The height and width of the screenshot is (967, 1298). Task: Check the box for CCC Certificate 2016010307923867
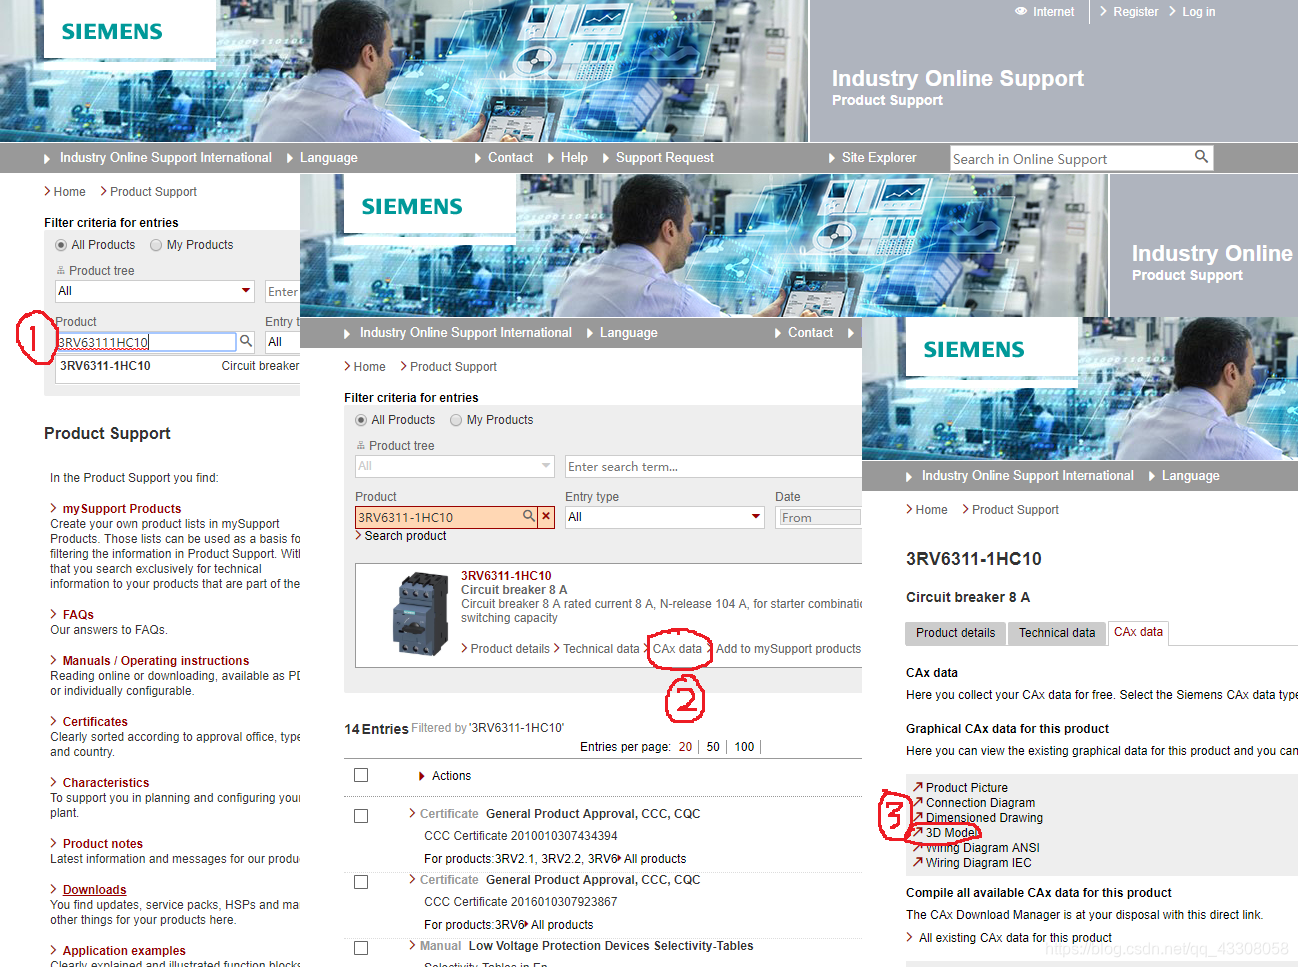click(361, 882)
